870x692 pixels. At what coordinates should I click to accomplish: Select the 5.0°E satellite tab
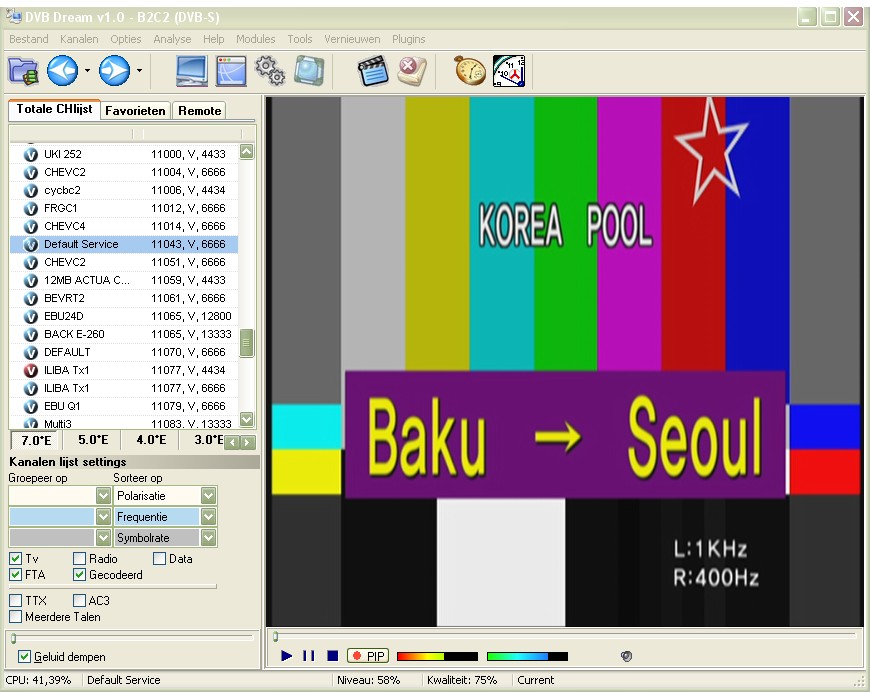93,440
